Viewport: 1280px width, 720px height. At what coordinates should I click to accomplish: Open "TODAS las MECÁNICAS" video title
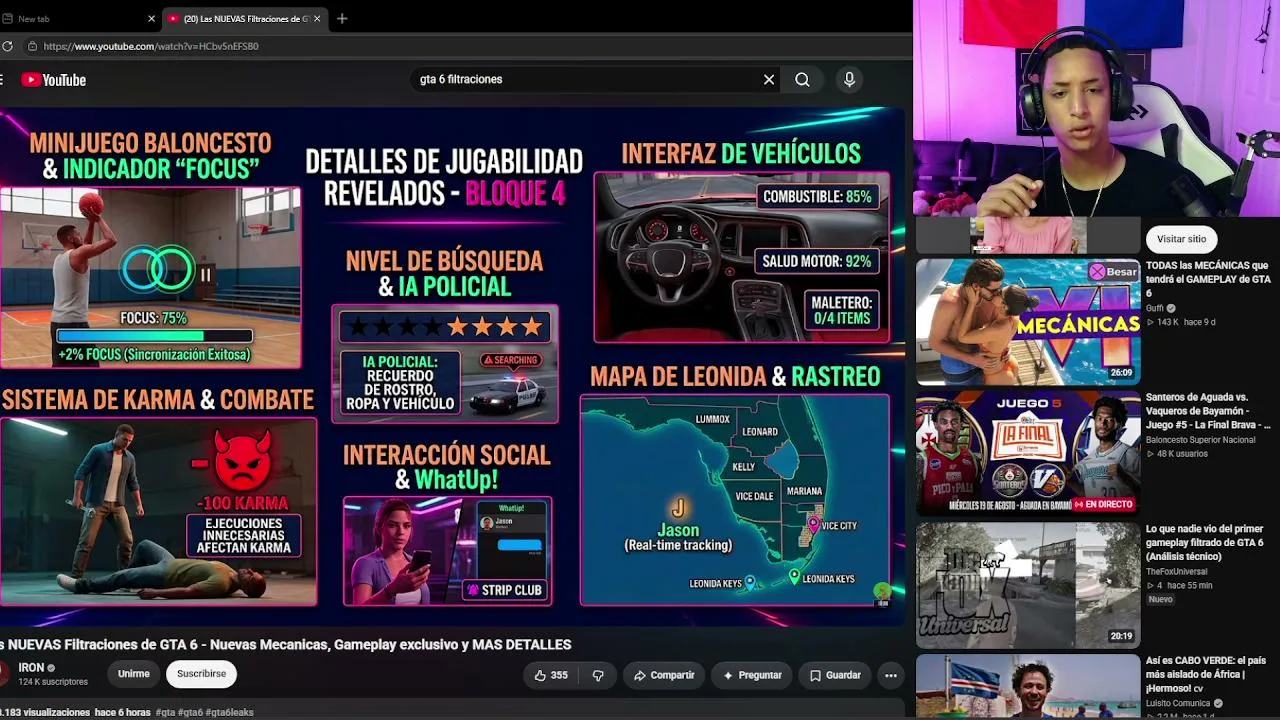tap(1208, 279)
